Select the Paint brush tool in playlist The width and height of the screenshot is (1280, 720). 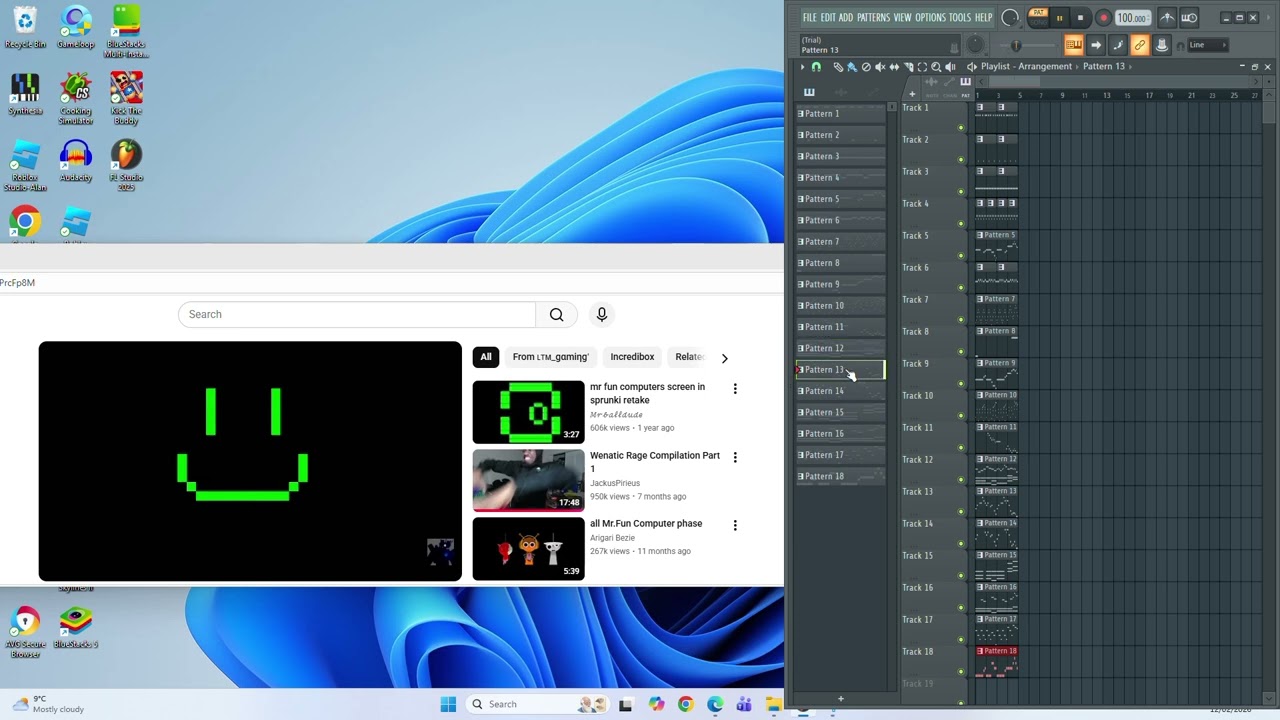click(852, 67)
